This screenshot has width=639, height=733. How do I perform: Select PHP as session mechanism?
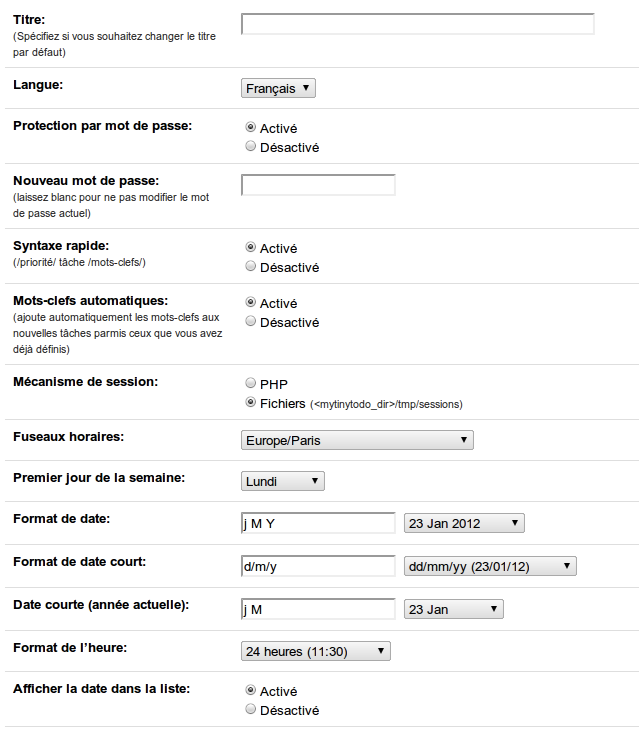coord(251,383)
